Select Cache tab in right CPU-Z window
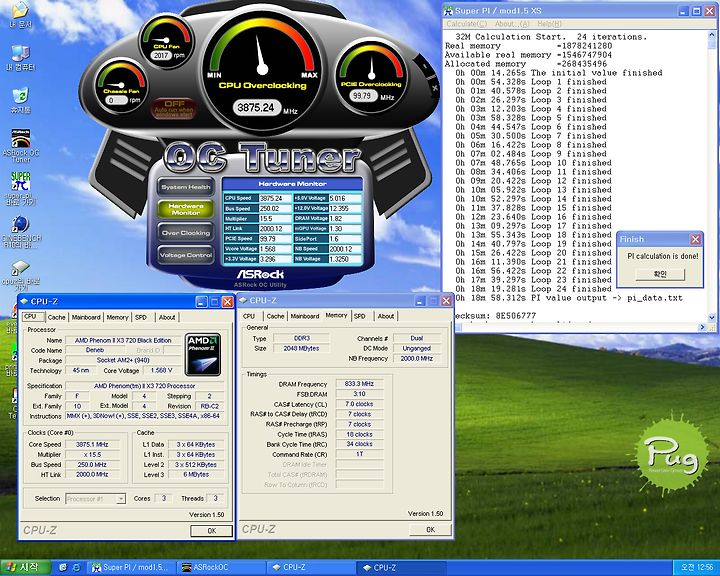The image size is (720, 576). (275, 316)
